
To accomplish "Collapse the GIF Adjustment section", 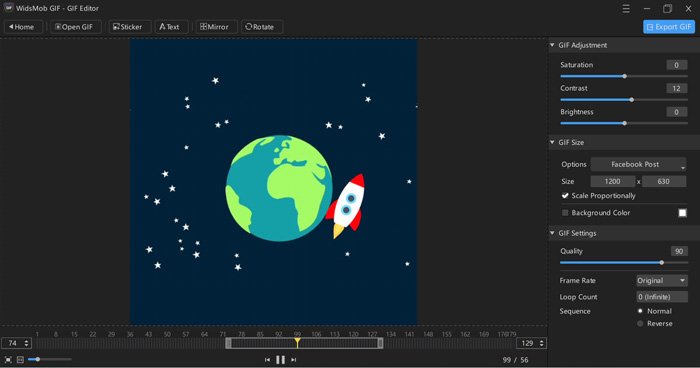I will (x=552, y=45).
